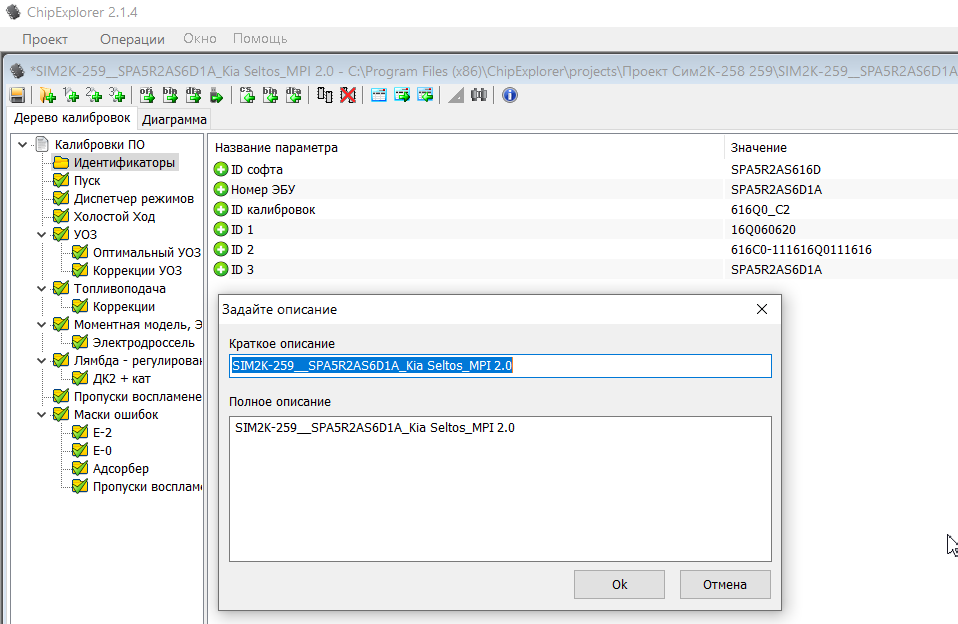This screenshot has width=958, height=624.
Task: Click the 'cs' checksum import toolbar icon
Action: tap(247, 95)
